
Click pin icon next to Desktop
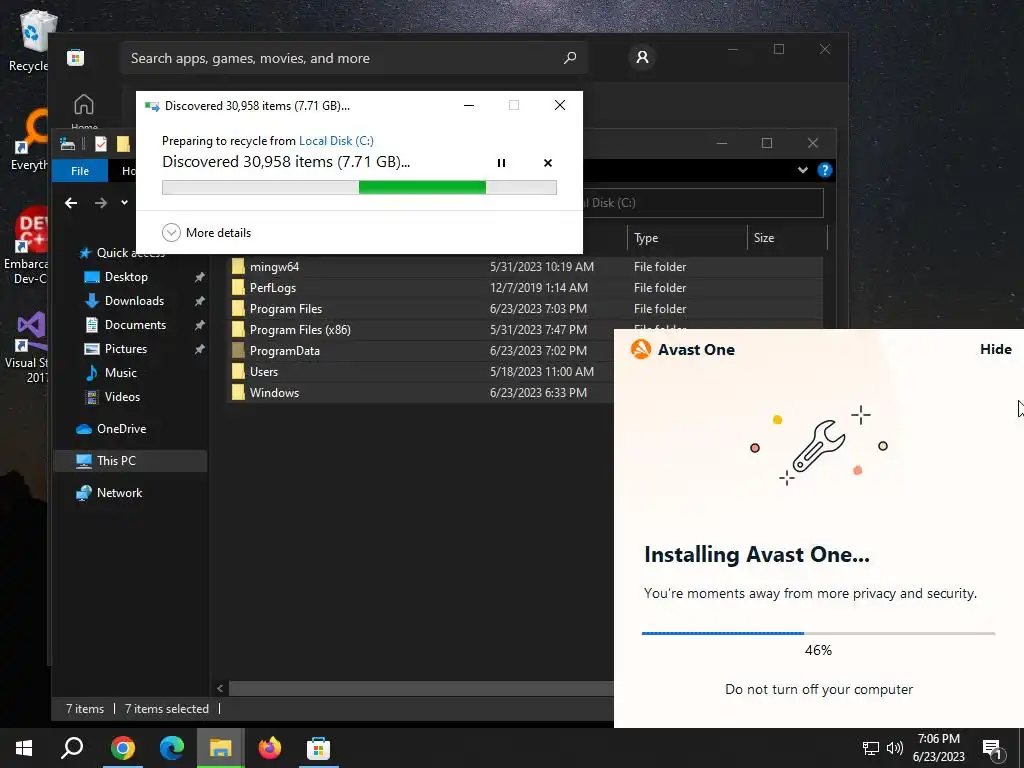(x=199, y=278)
